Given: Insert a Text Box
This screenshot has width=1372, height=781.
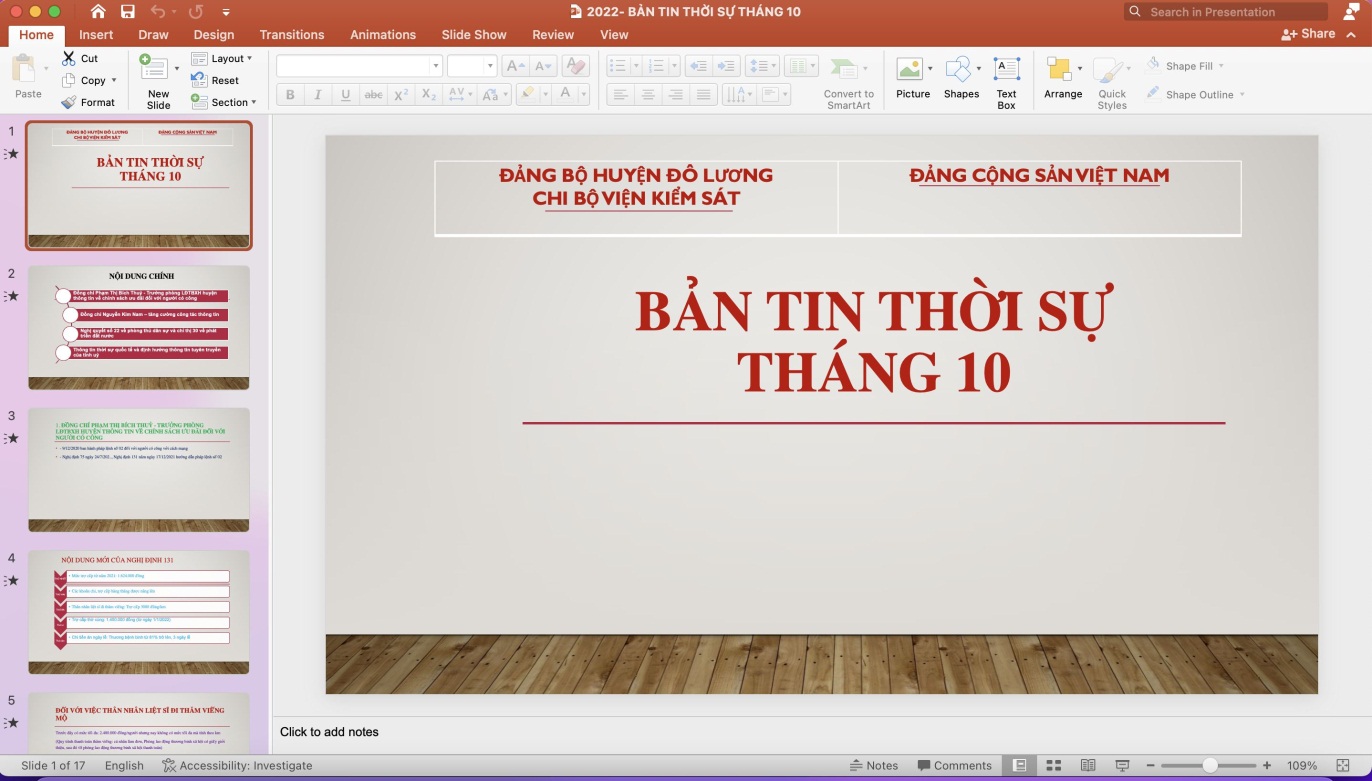Looking at the screenshot, I should 1006,82.
